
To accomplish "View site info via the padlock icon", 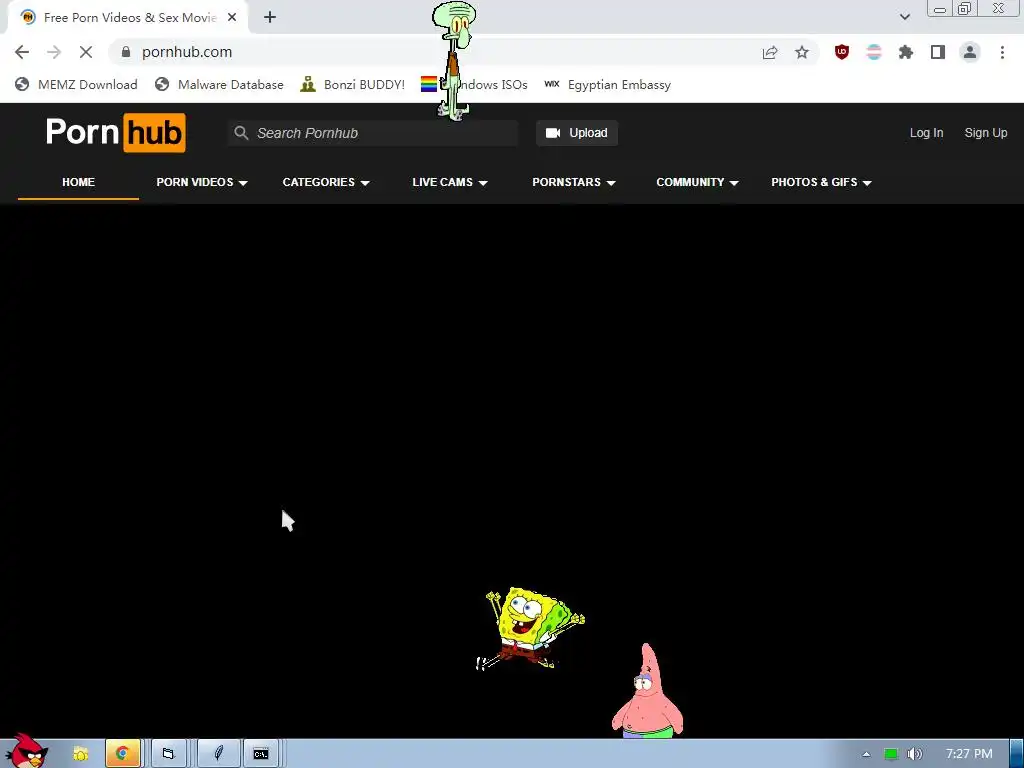I will 126,52.
